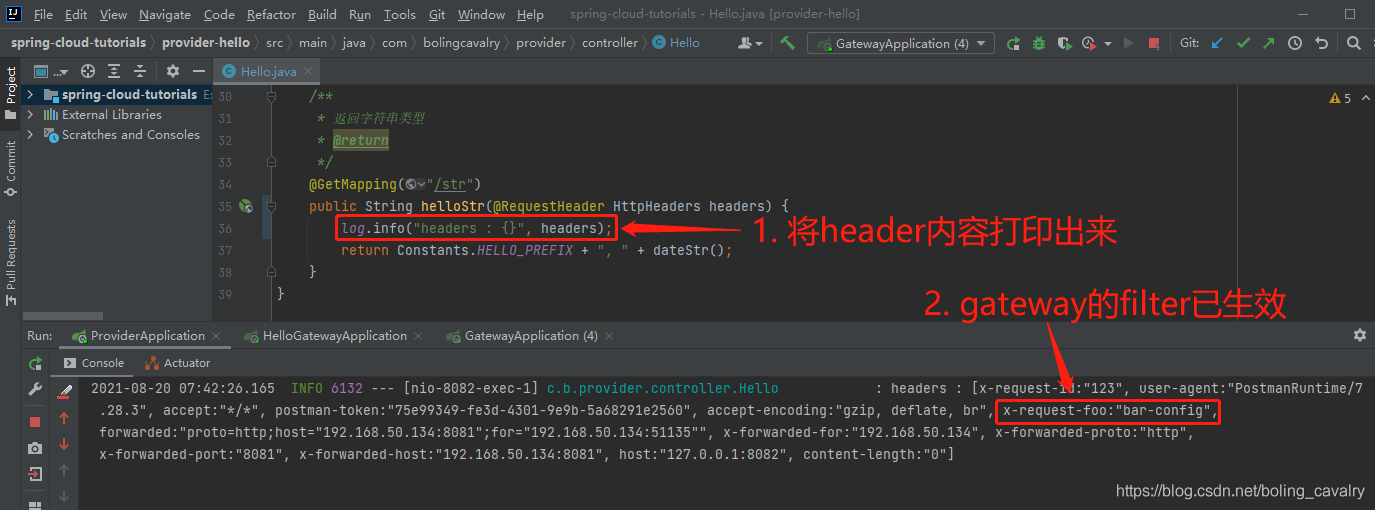Click controller in breadcrumb bar
Screen dimensions: 1375x510
click(610, 43)
